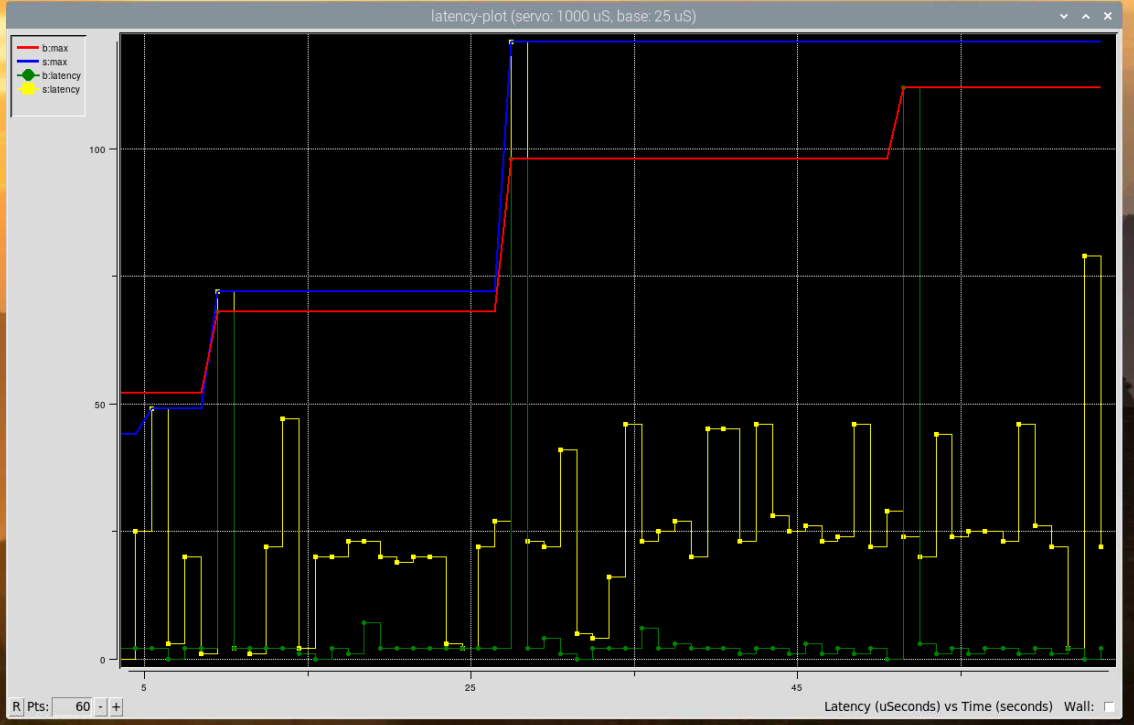Click the x-axis label 25
The height and width of the screenshot is (725, 1134).
point(470,687)
